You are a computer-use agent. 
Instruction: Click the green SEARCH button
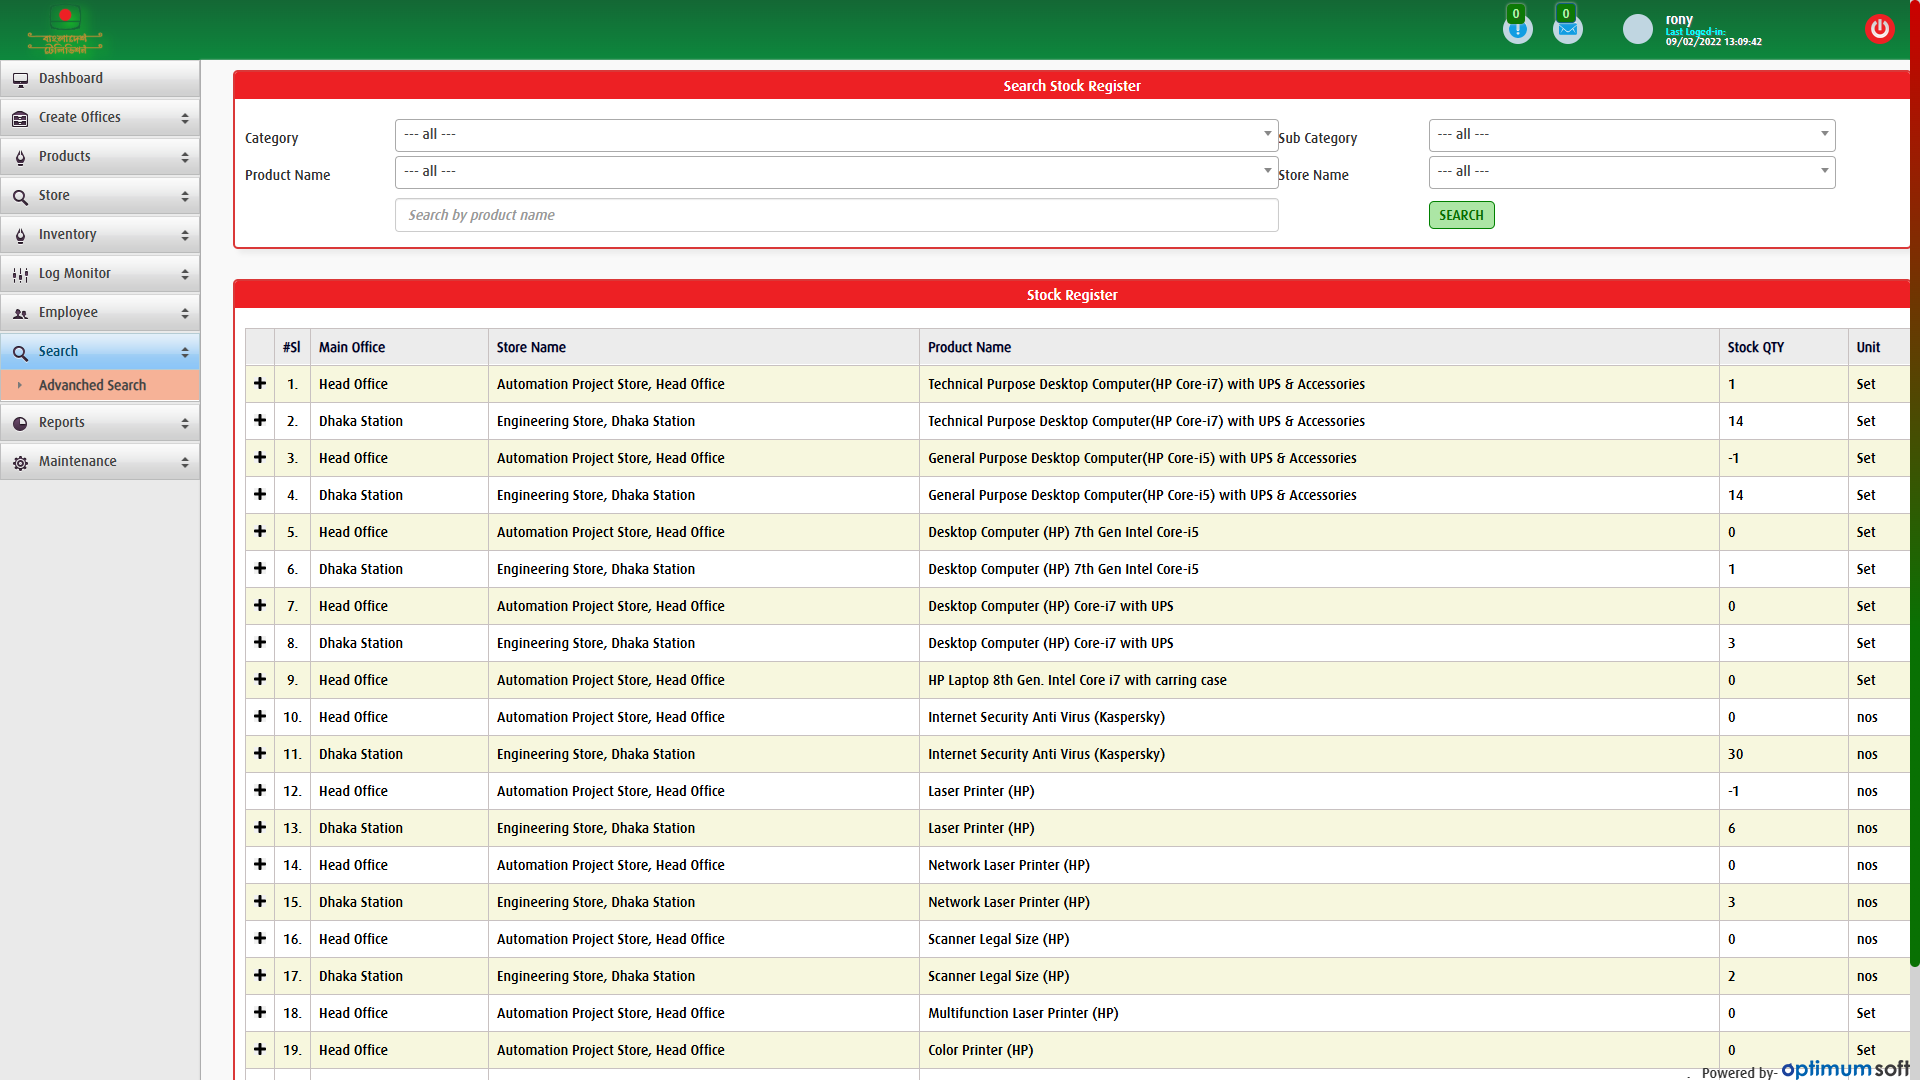[1461, 215]
